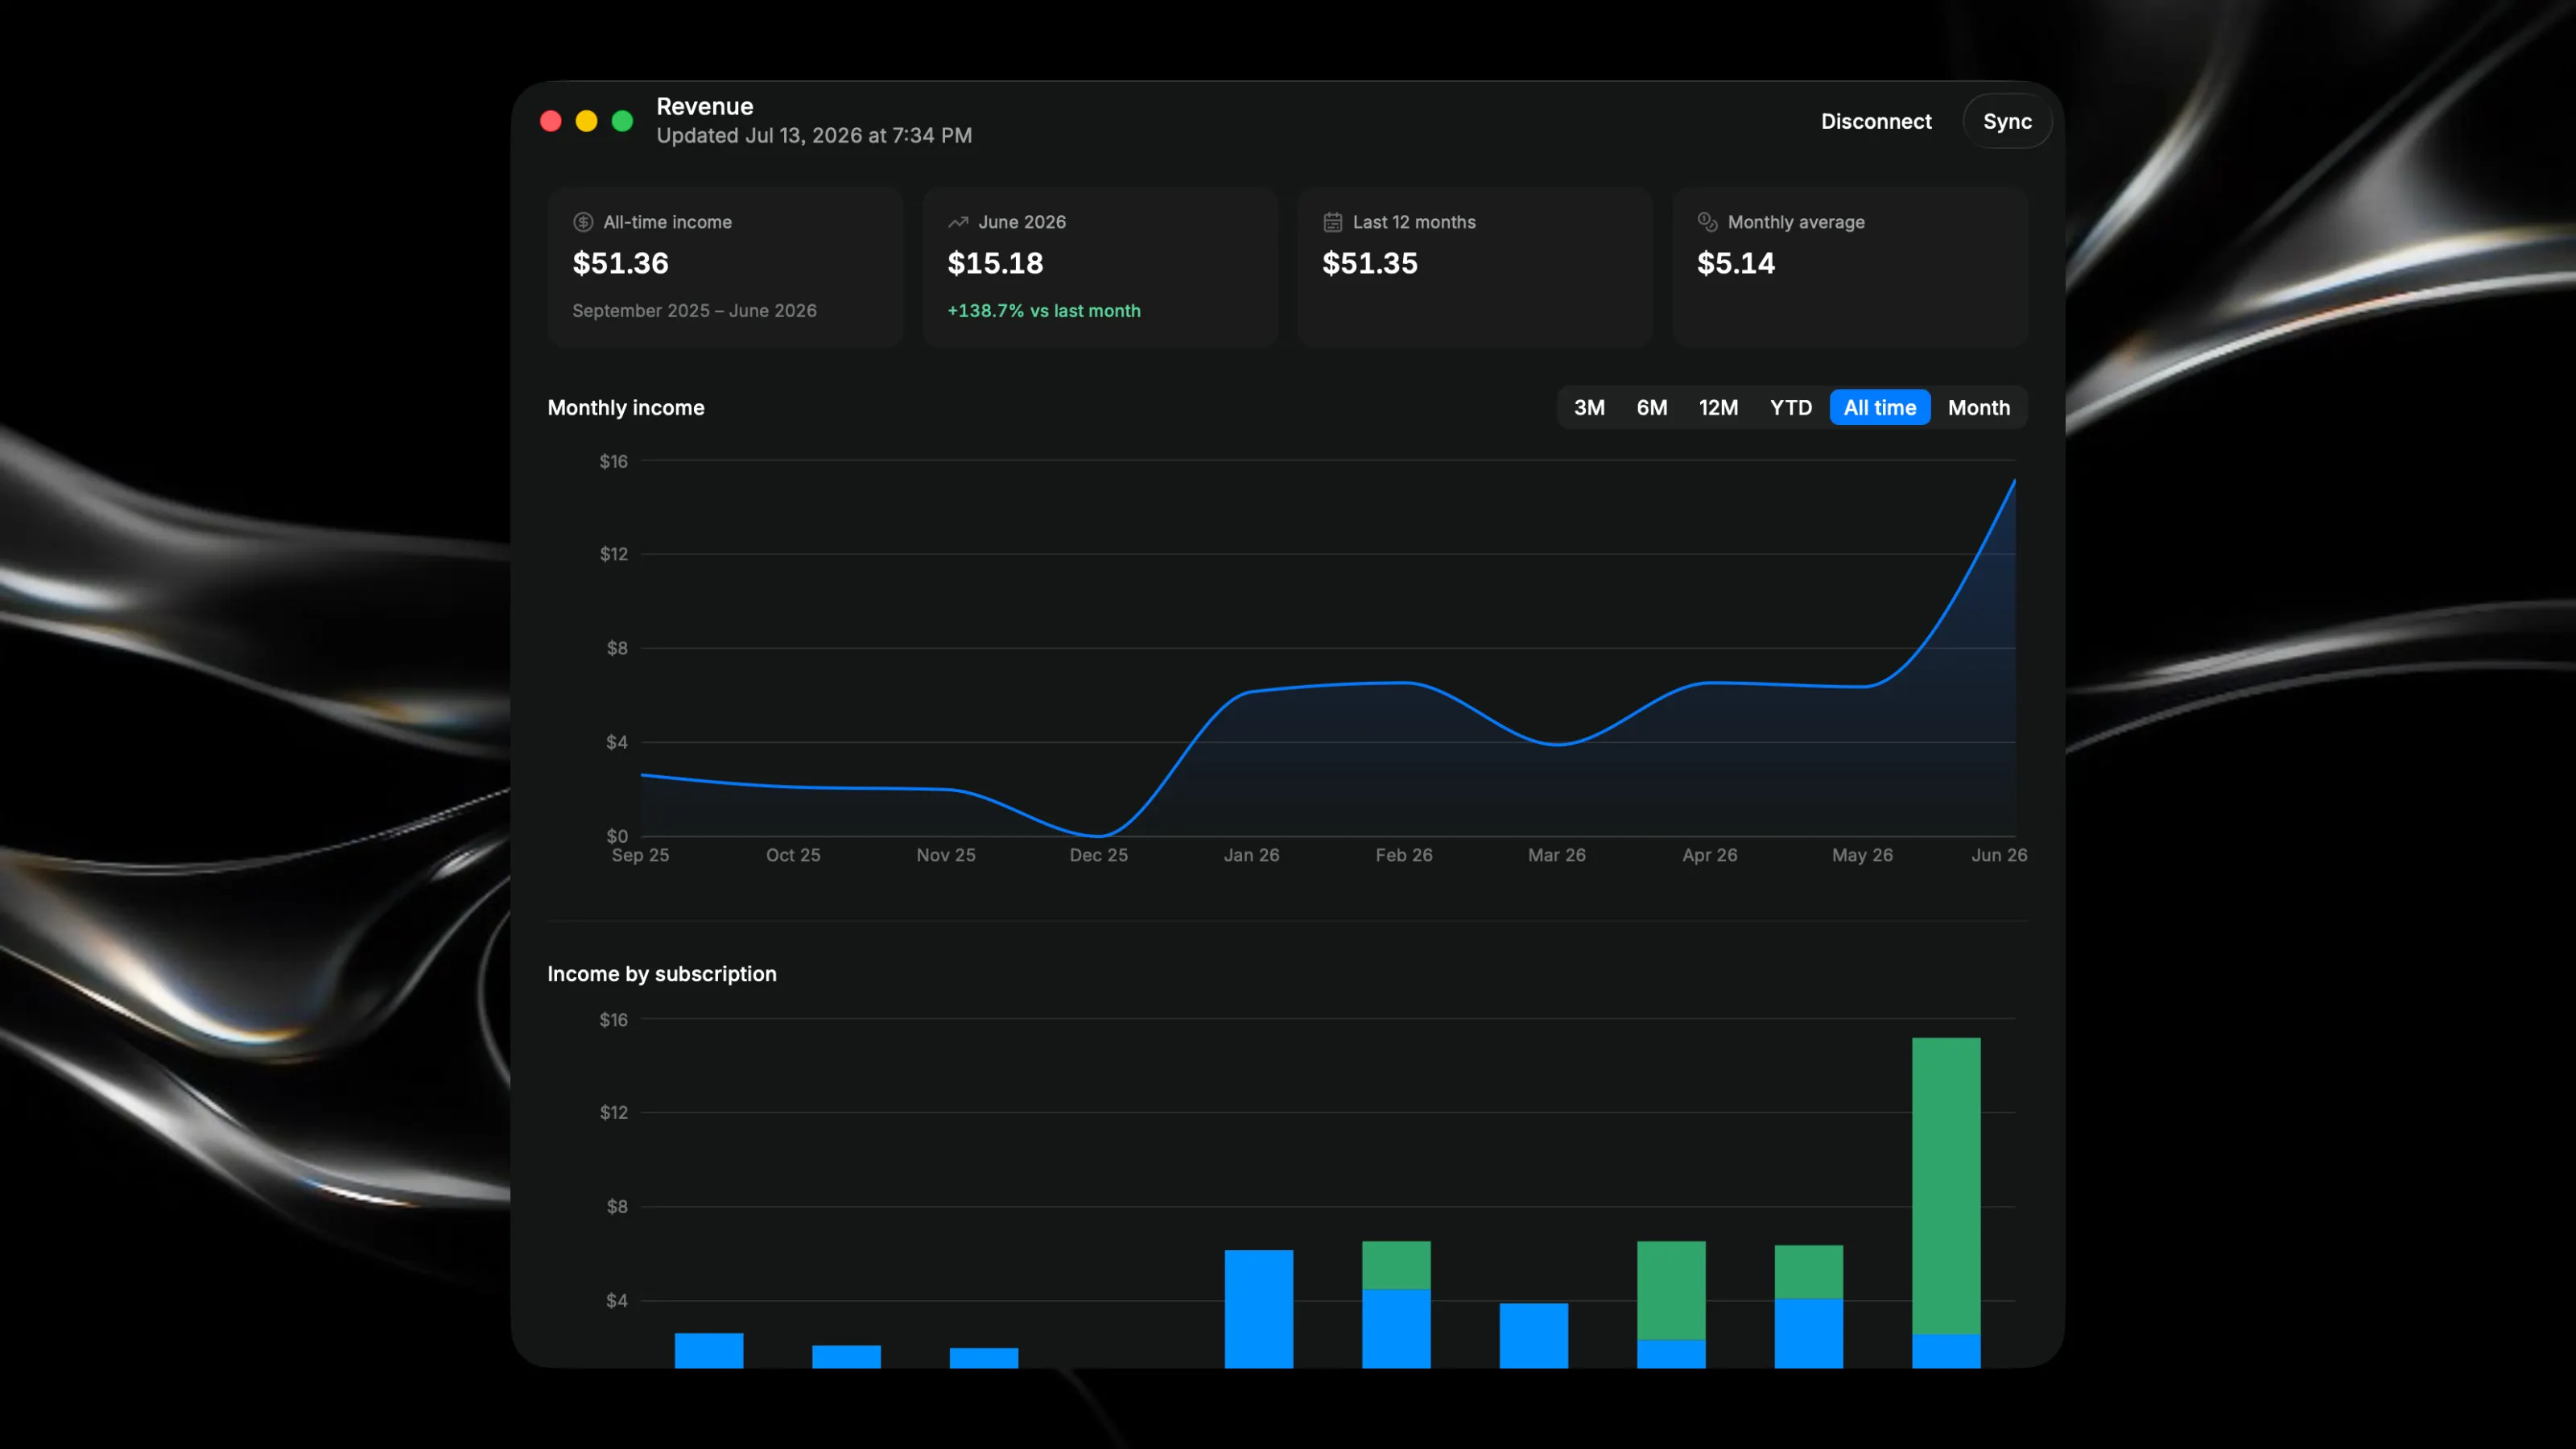
Task: Switch chart range to 6M
Action: click(x=1652, y=408)
